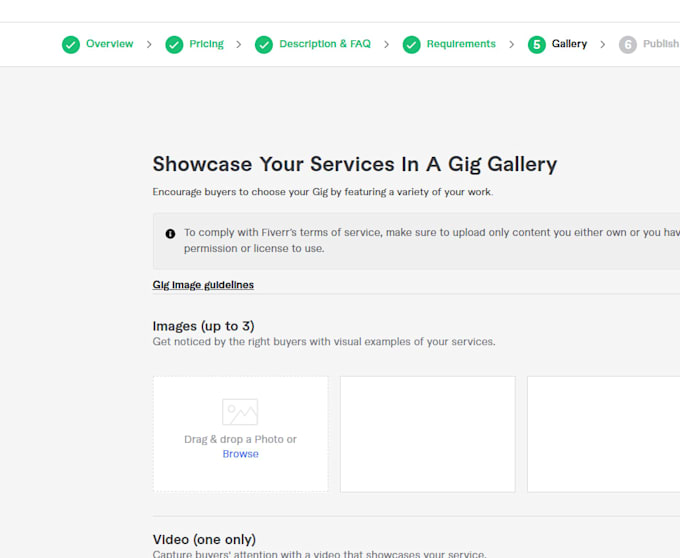Click the green step 5 circle icon
This screenshot has height=558, width=680.
pyautogui.click(x=536, y=44)
